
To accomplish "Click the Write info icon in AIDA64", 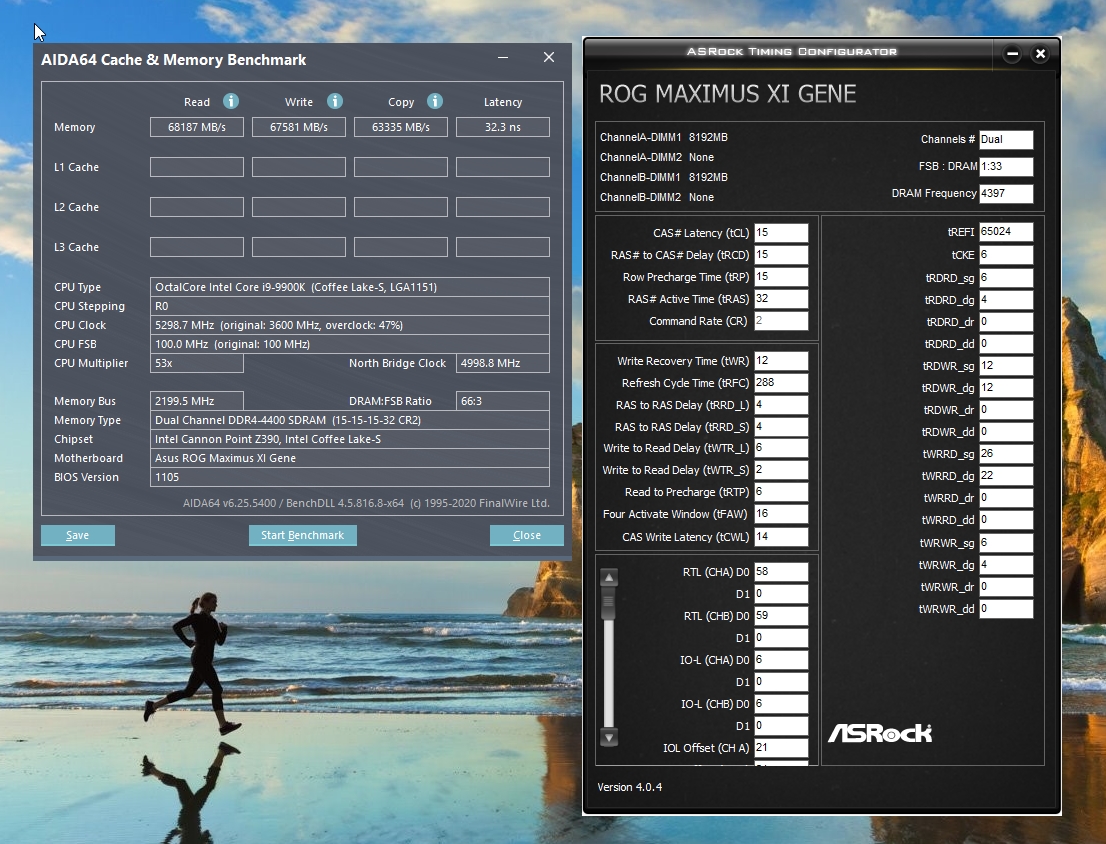I will [x=335, y=102].
